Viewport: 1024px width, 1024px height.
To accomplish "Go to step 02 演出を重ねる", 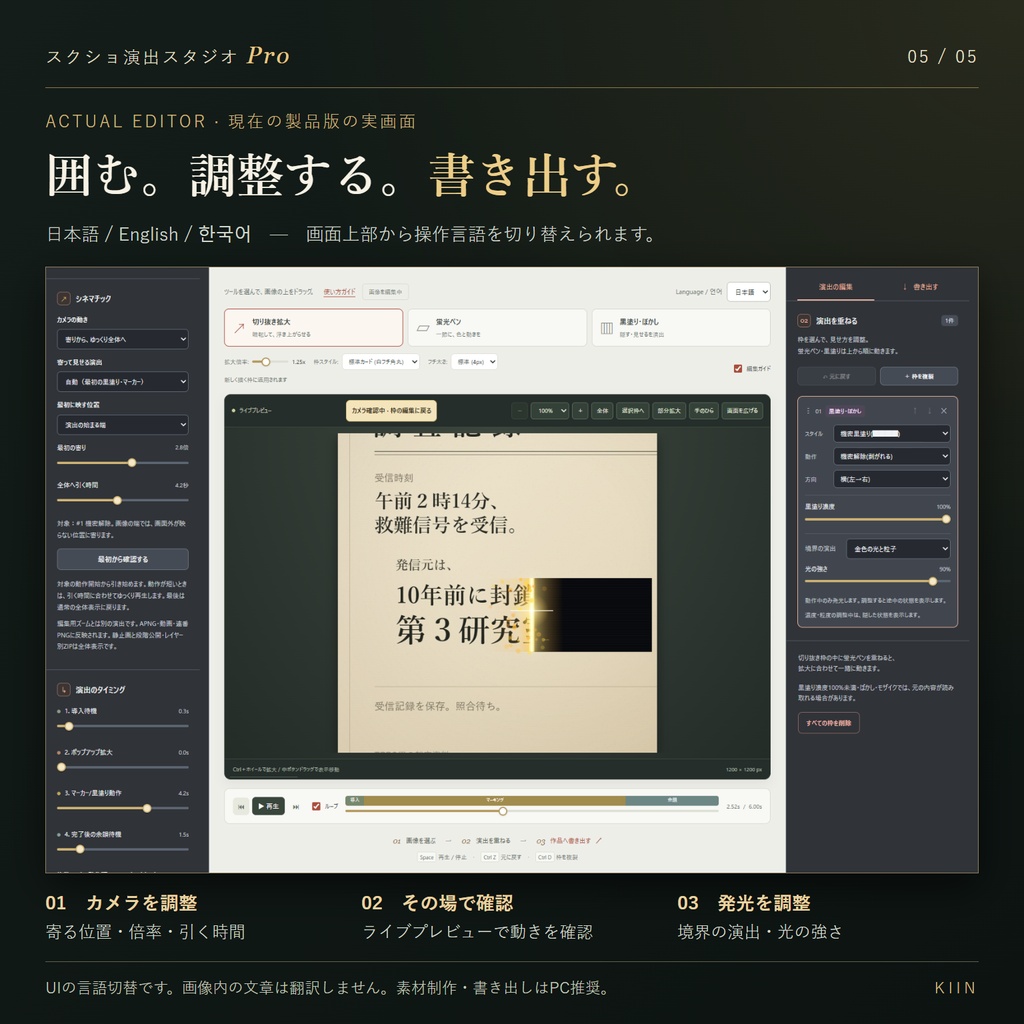I will click(486, 840).
